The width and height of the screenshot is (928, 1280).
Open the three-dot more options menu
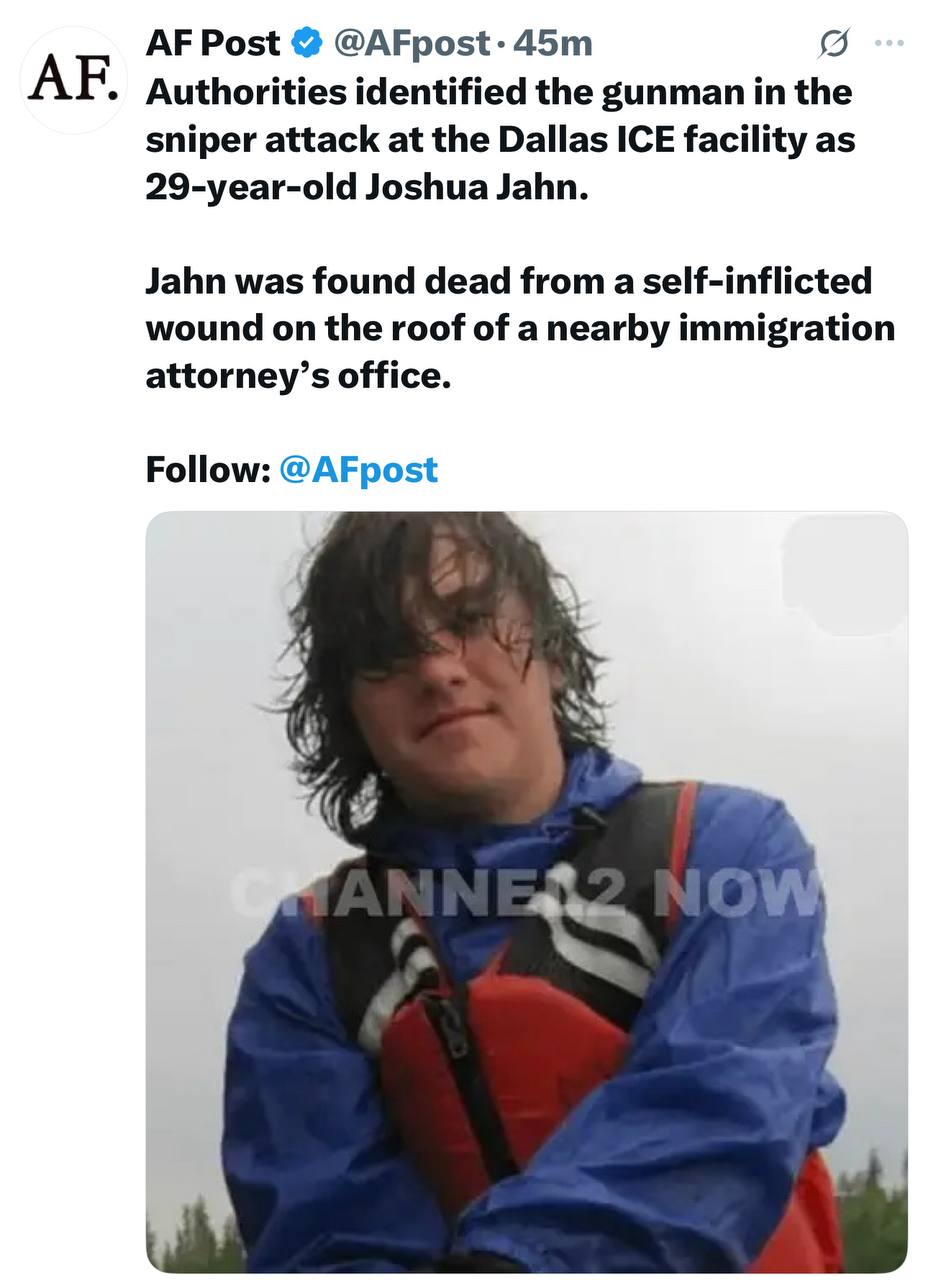889,43
